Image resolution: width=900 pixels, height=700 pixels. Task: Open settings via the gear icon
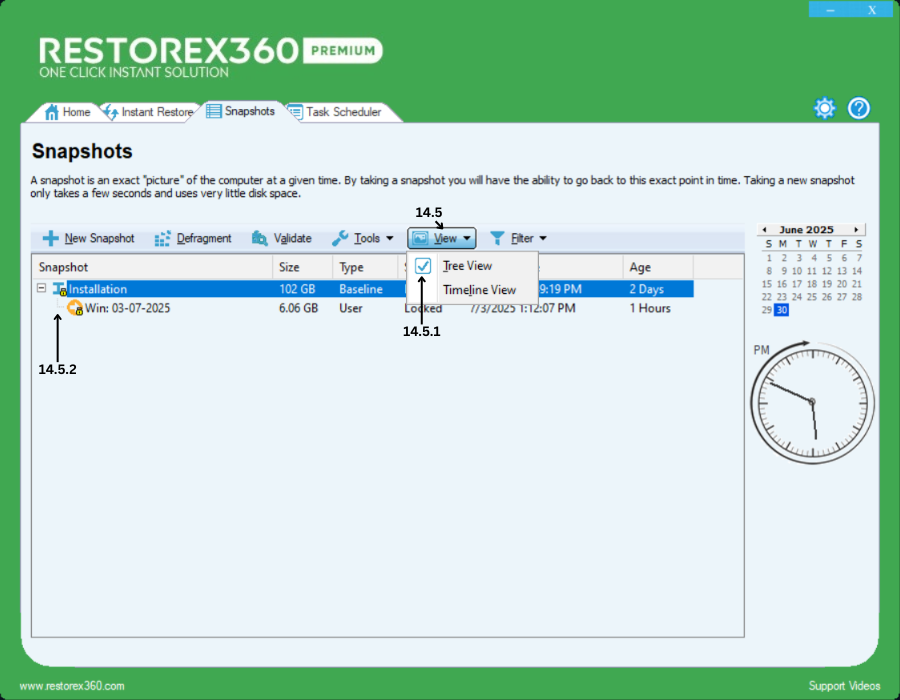(x=824, y=109)
